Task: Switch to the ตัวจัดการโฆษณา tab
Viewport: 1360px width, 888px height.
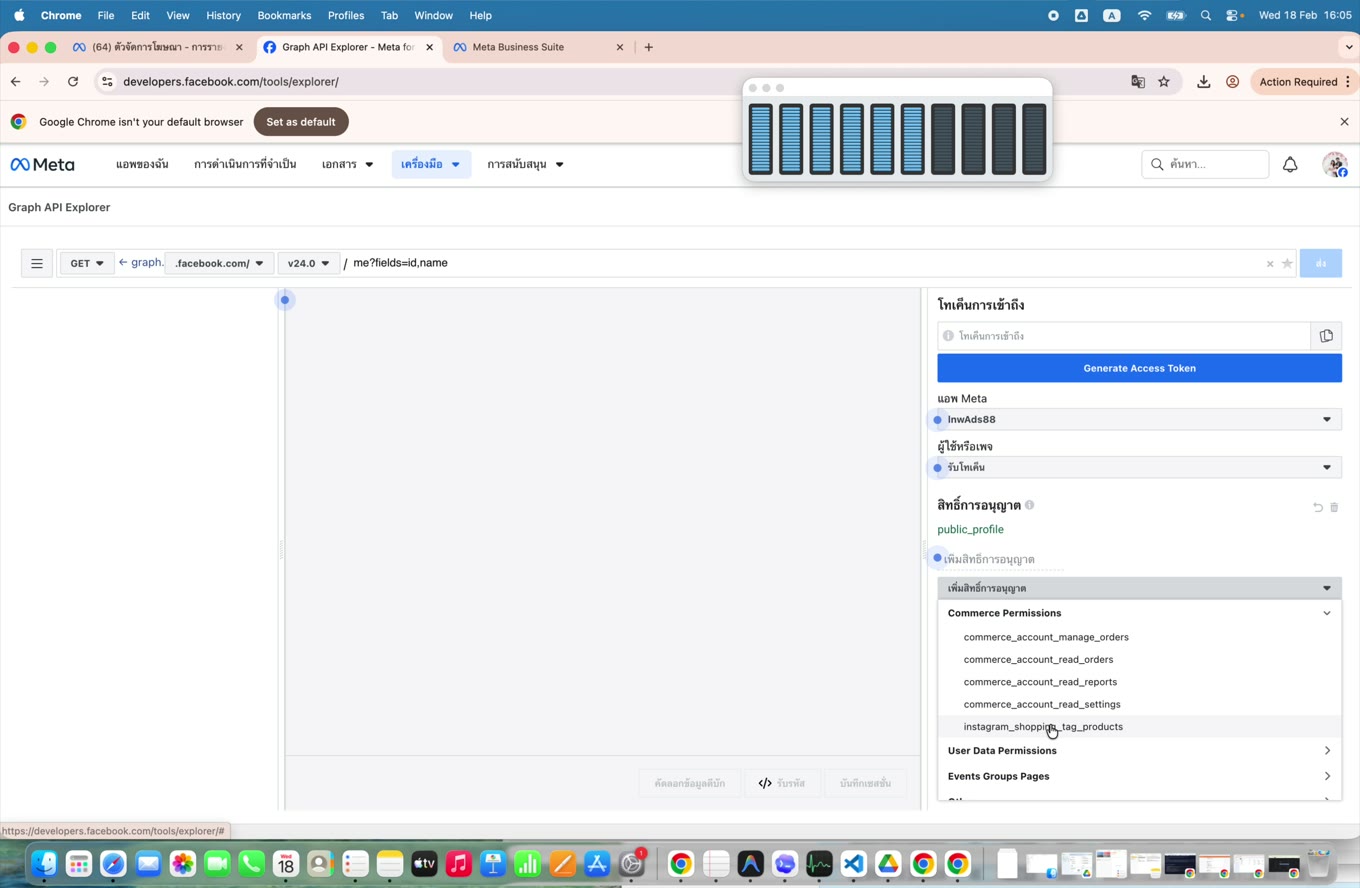Action: click(x=157, y=47)
